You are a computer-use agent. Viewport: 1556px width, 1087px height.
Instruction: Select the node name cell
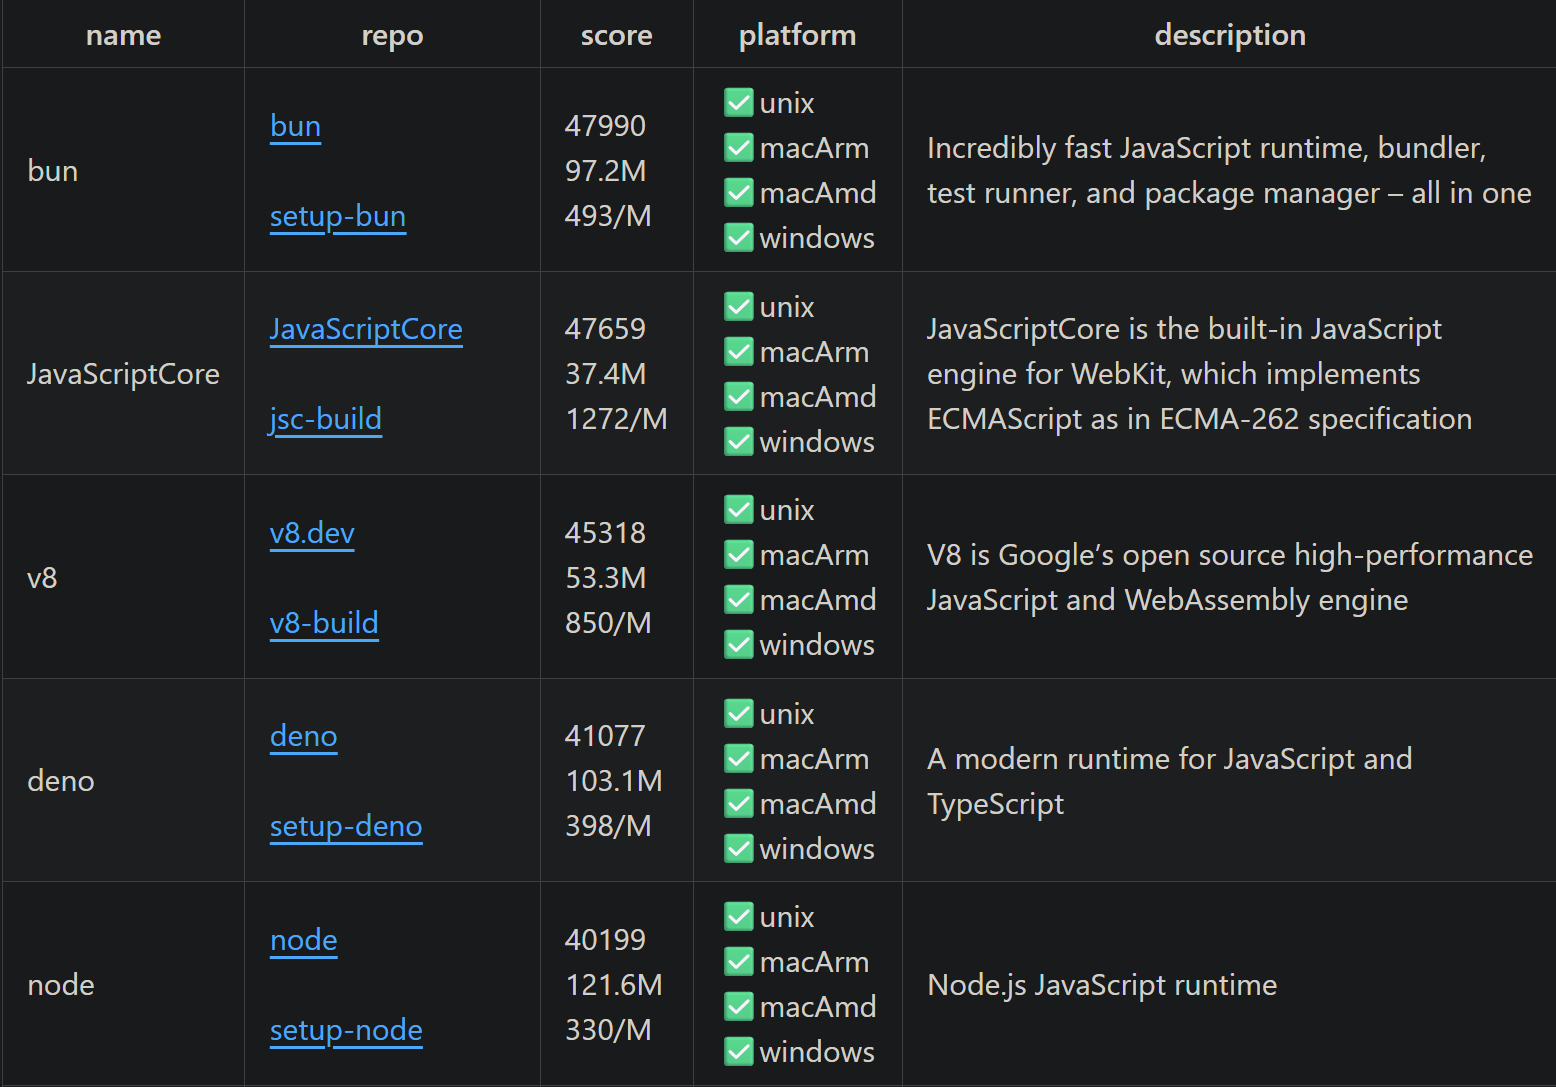point(123,984)
